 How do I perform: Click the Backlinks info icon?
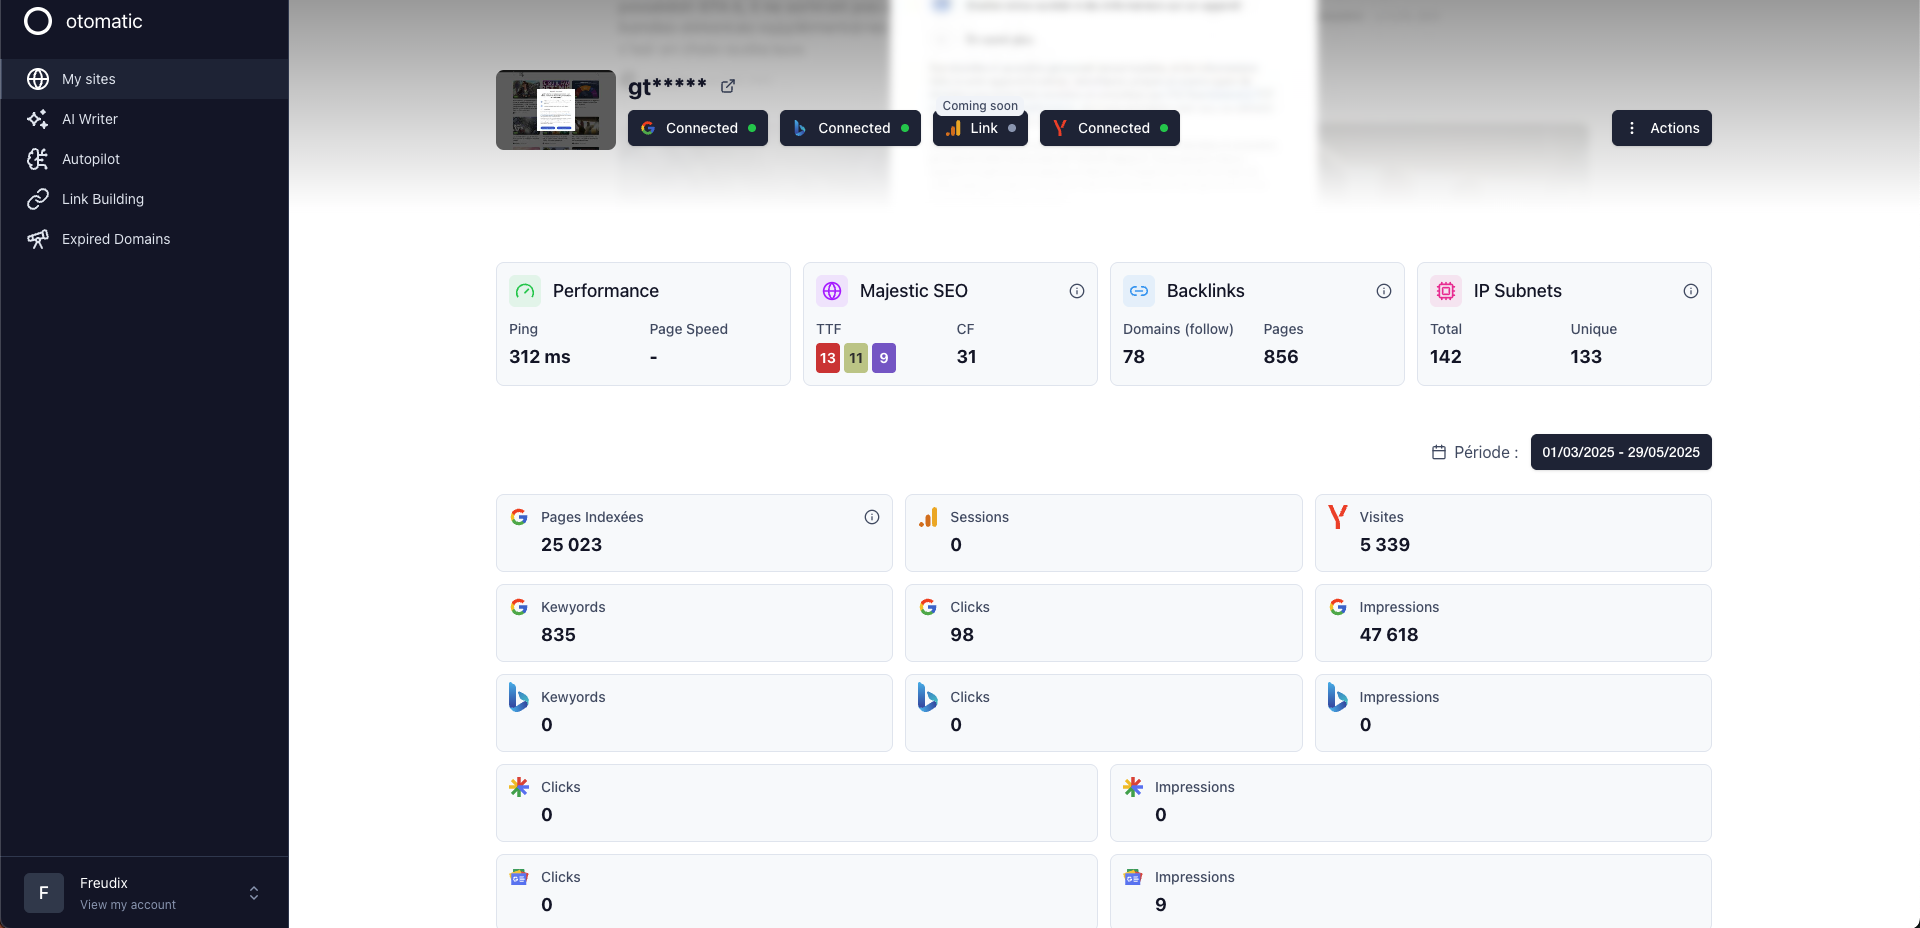(x=1384, y=291)
